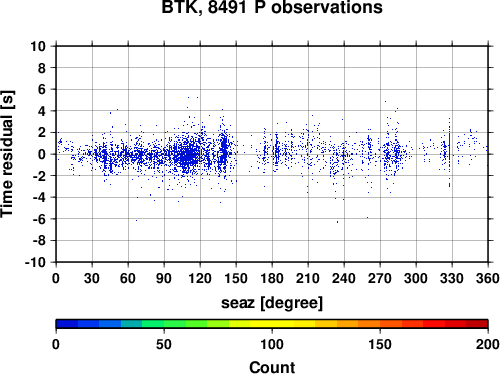Click the "Count" colorbar label
The width and height of the screenshot is (500, 374).
pos(272,367)
